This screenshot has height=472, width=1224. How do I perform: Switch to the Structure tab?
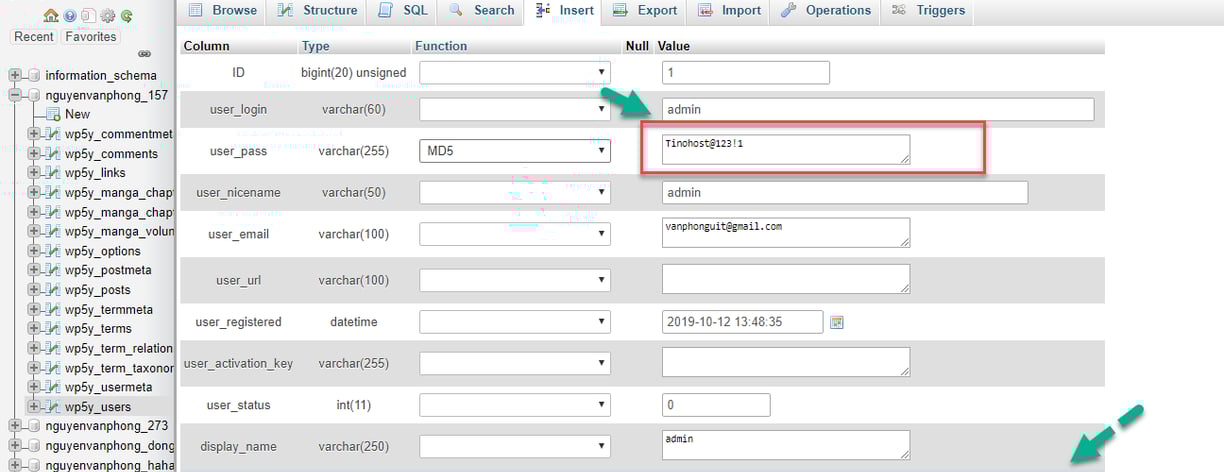point(317,11)
